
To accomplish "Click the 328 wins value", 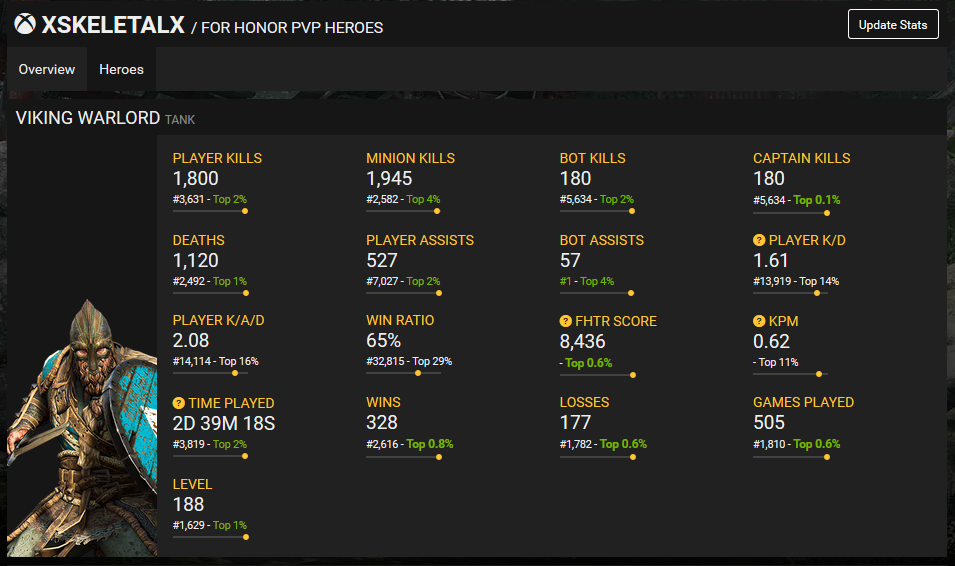I will (x=382, y=423).
